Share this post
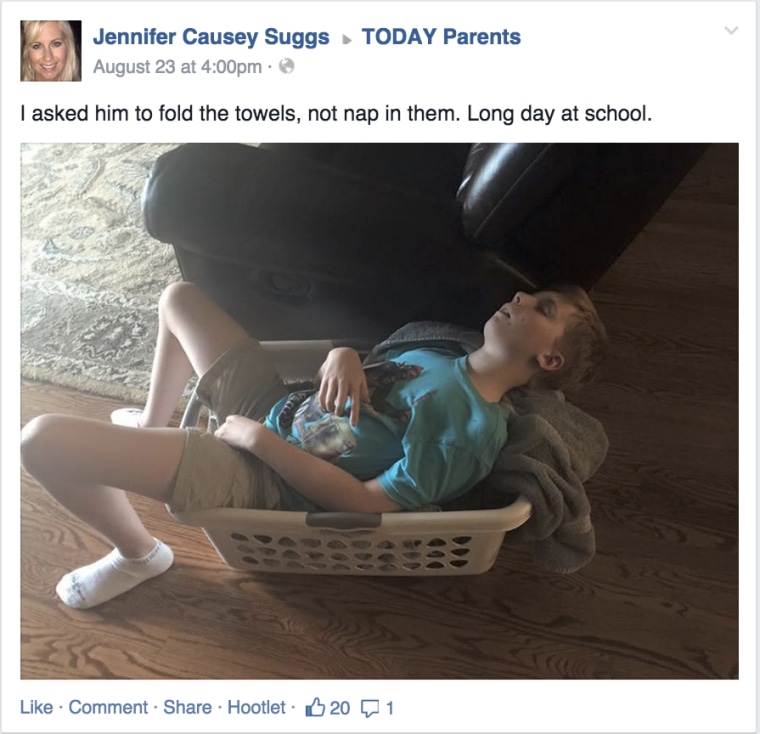Screen dimensions: 760x734 click(187, 707)
